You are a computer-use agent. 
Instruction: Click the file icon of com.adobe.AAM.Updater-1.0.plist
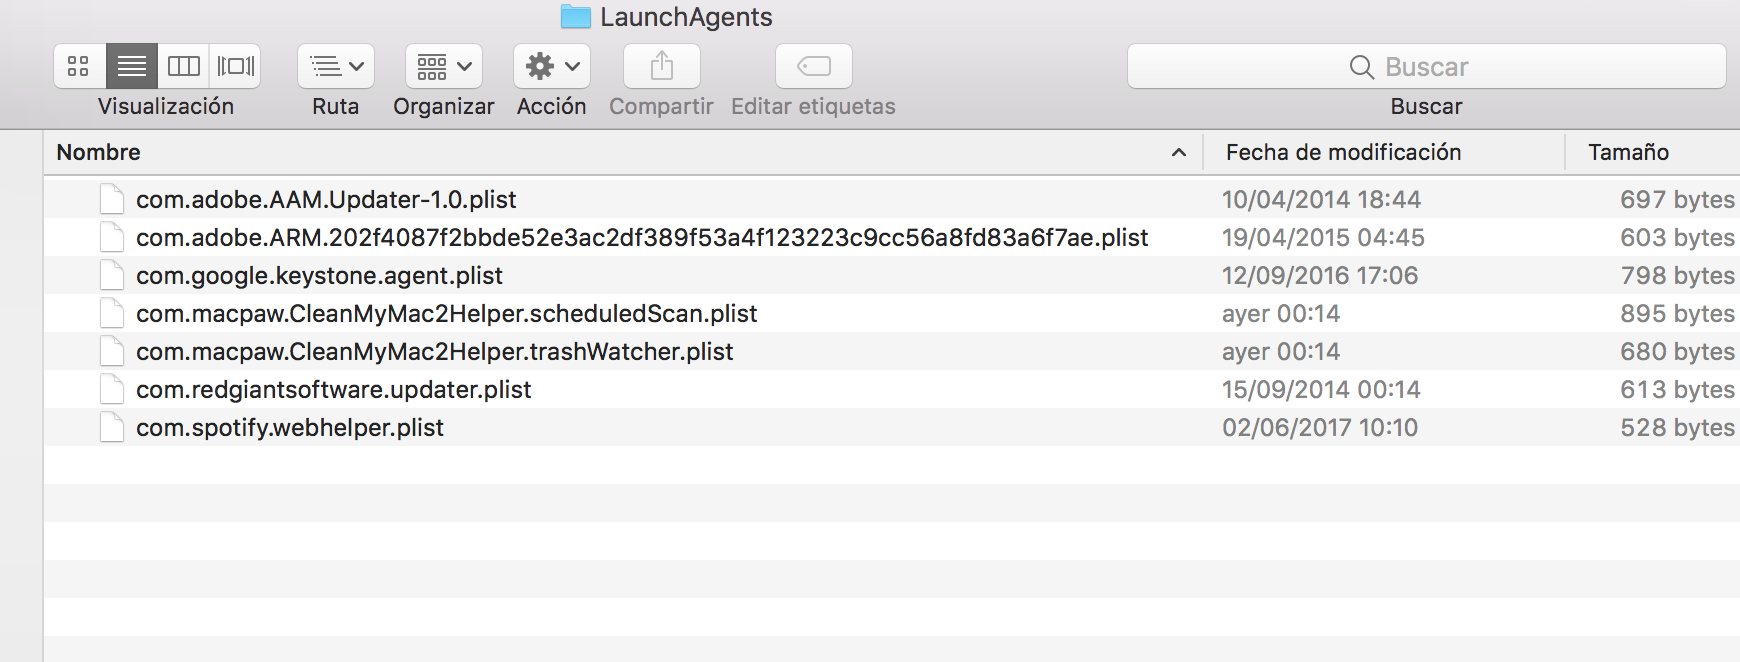pyautogui.click(x=112, y=199)
